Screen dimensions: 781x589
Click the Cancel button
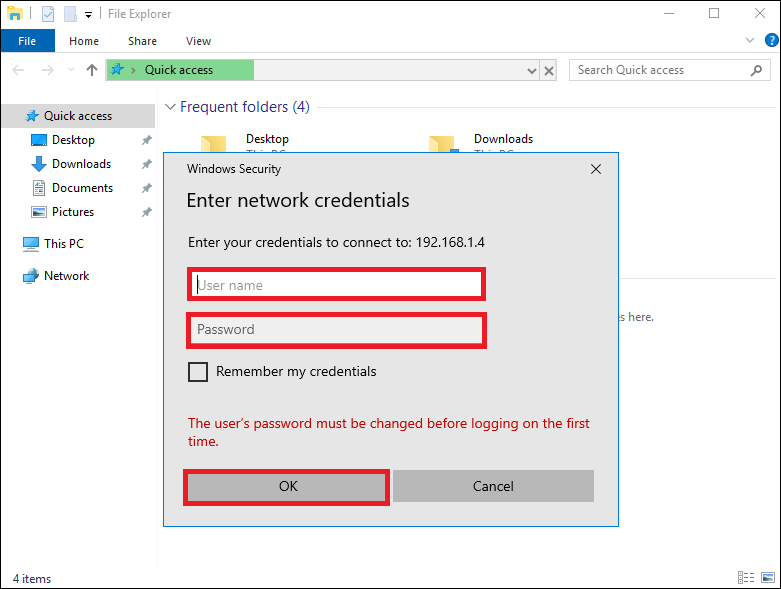(493, 486)
